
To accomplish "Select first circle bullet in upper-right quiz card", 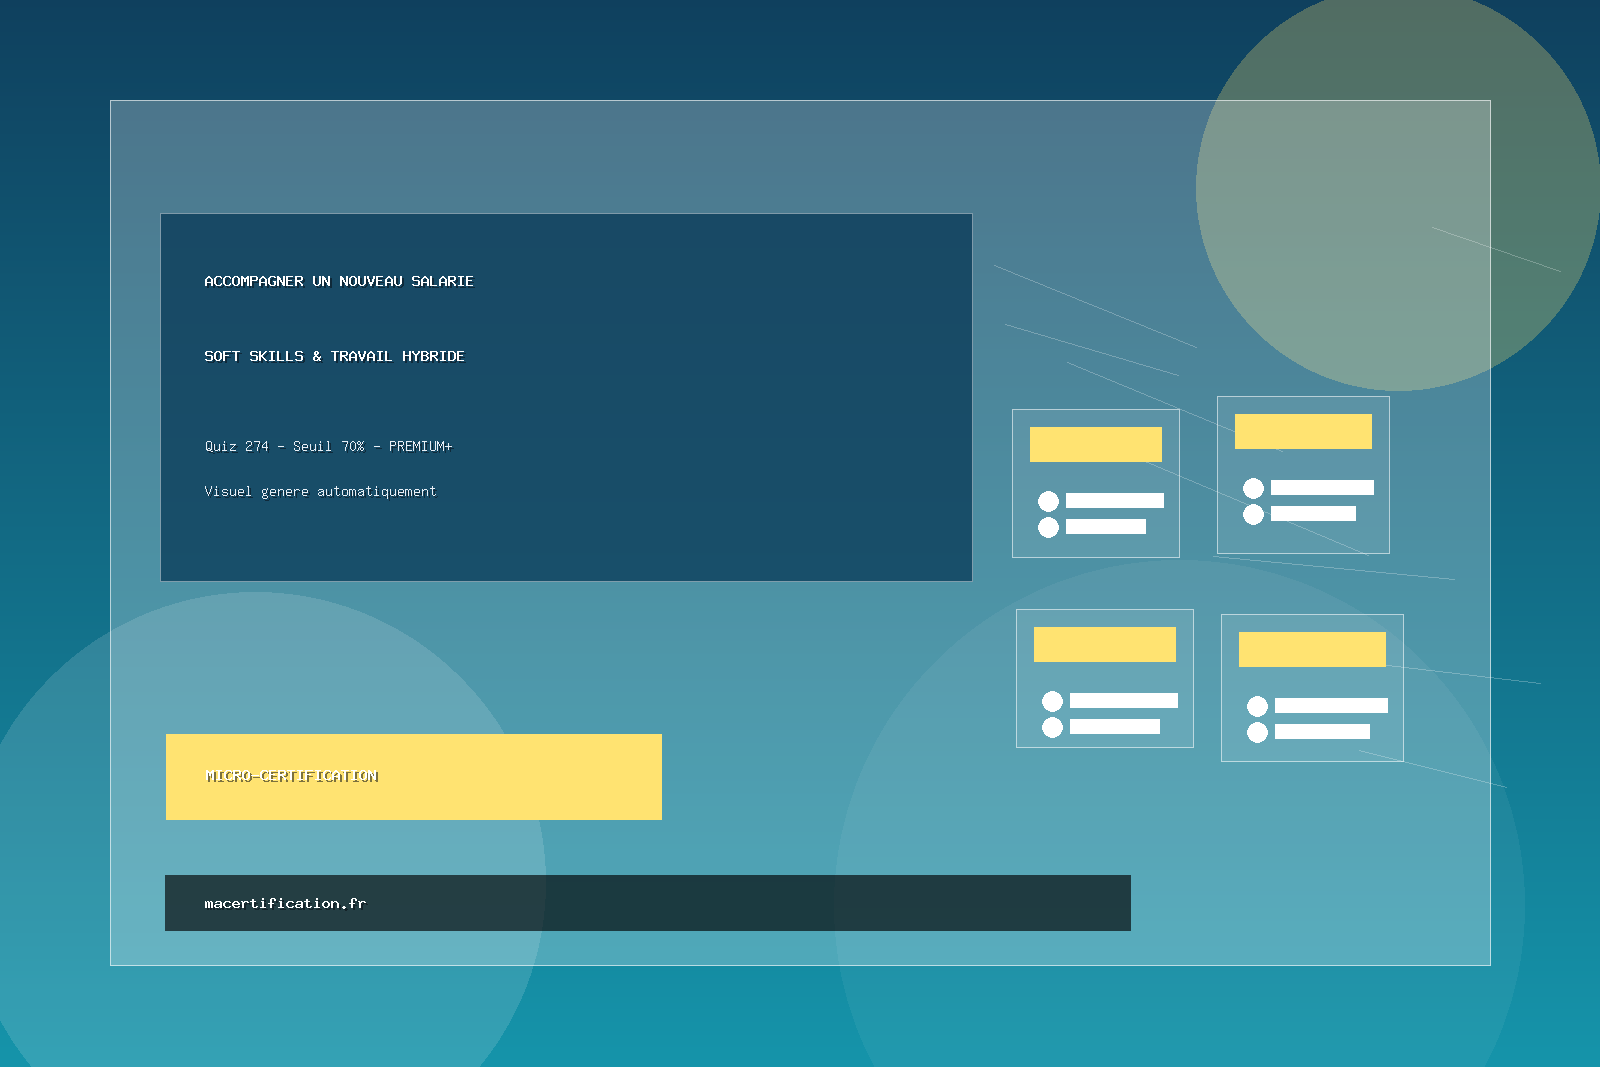I will [1253, 488].
